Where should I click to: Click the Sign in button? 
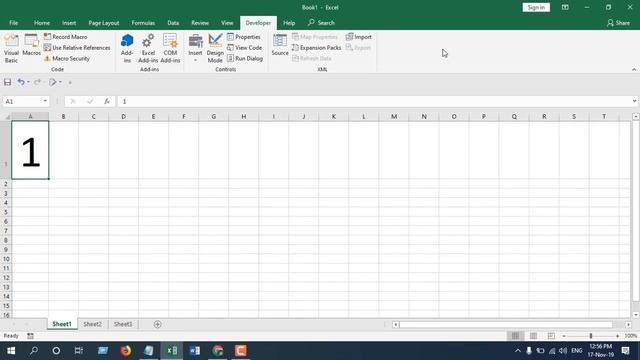tap(536, 7)
